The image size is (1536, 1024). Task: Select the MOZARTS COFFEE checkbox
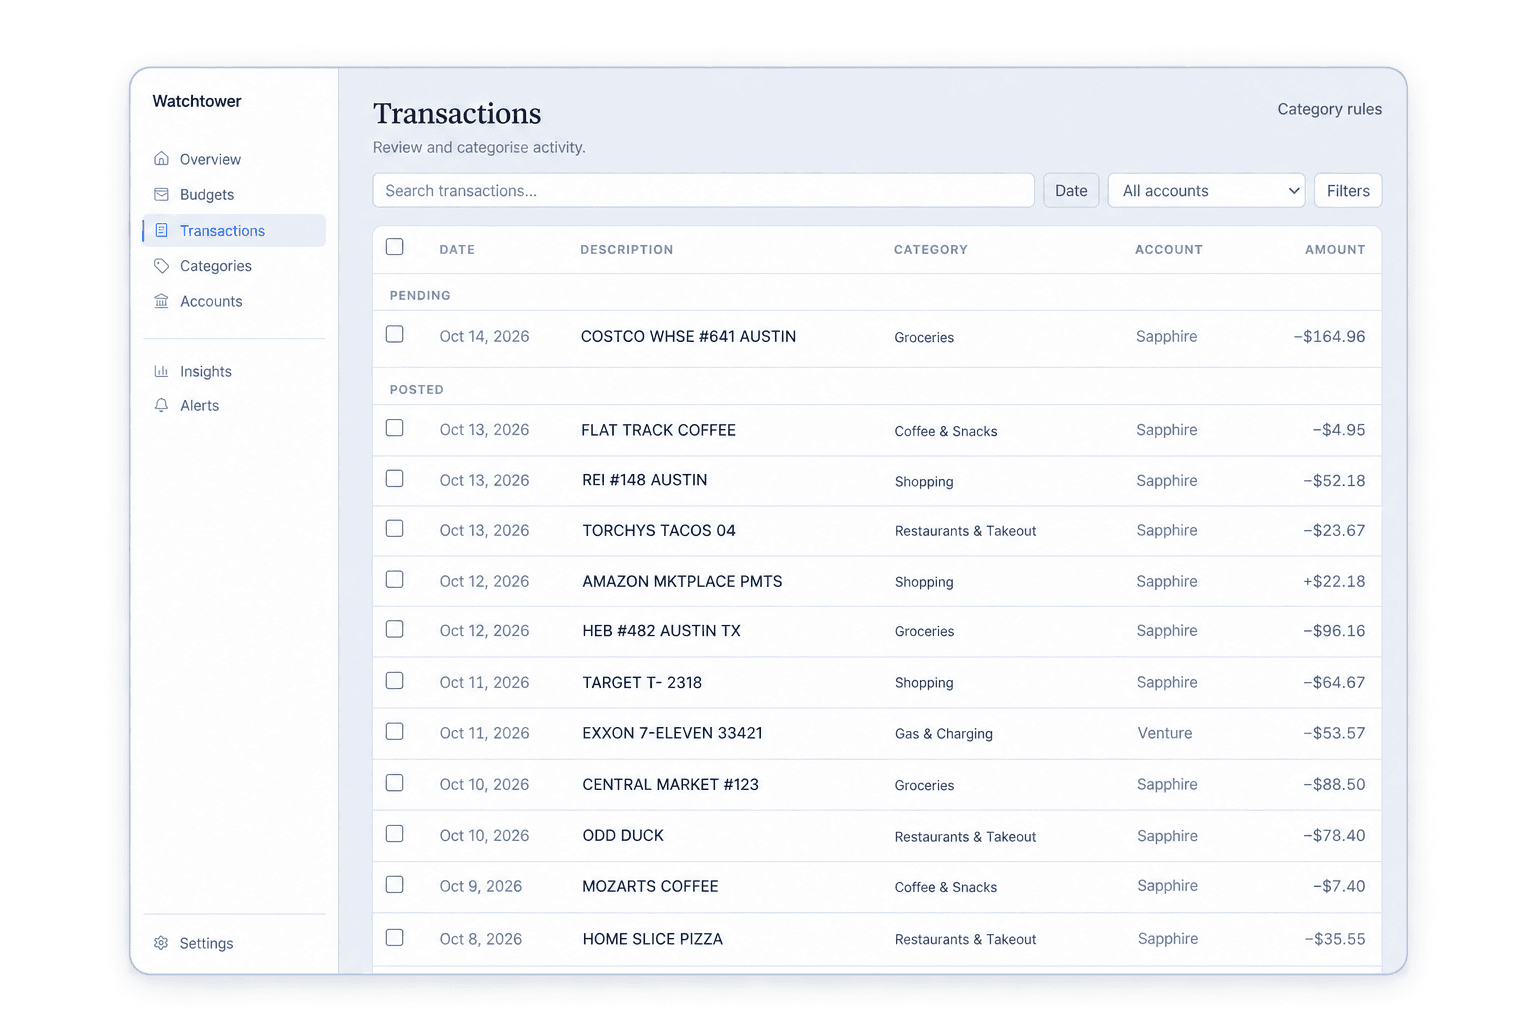[395, 885]
